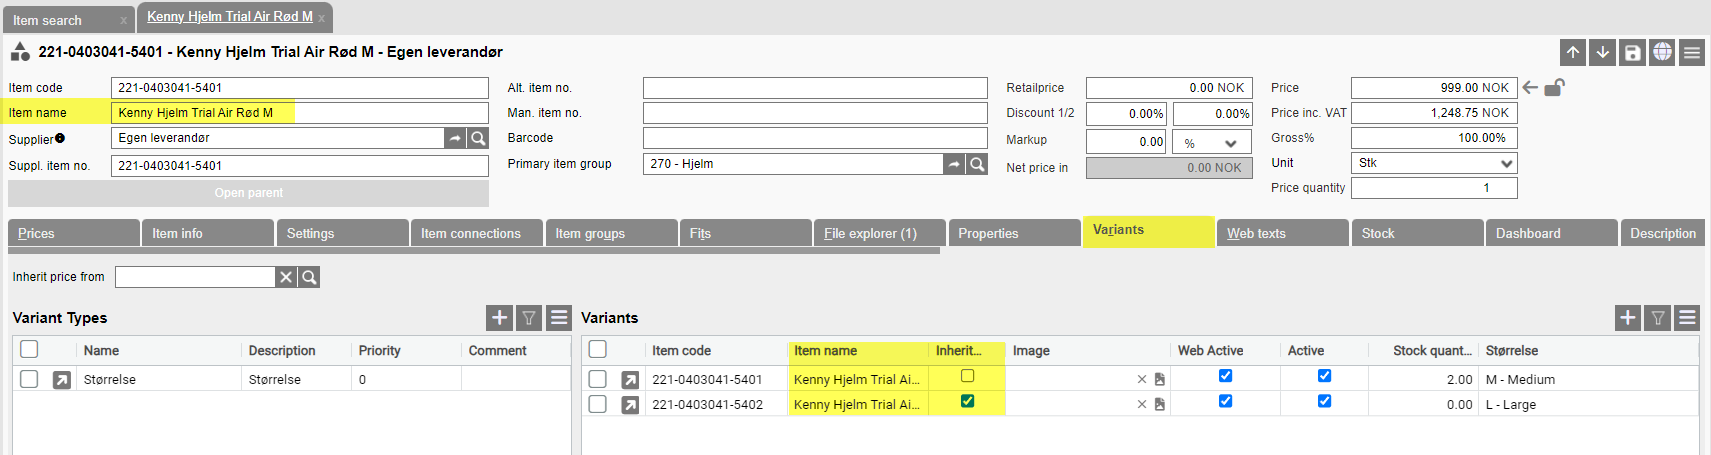
Task: Switch to the Dashboard tab
Action: [1551, 233]
